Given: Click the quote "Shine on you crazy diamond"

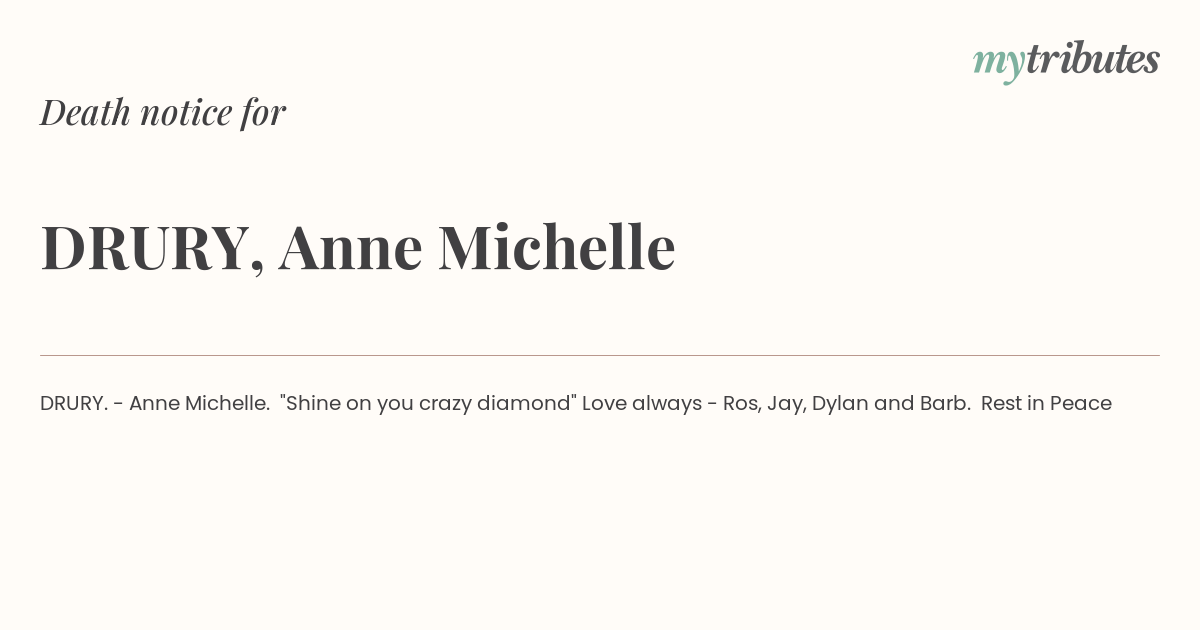Looking at the screenshot, I should coord(429,404).
